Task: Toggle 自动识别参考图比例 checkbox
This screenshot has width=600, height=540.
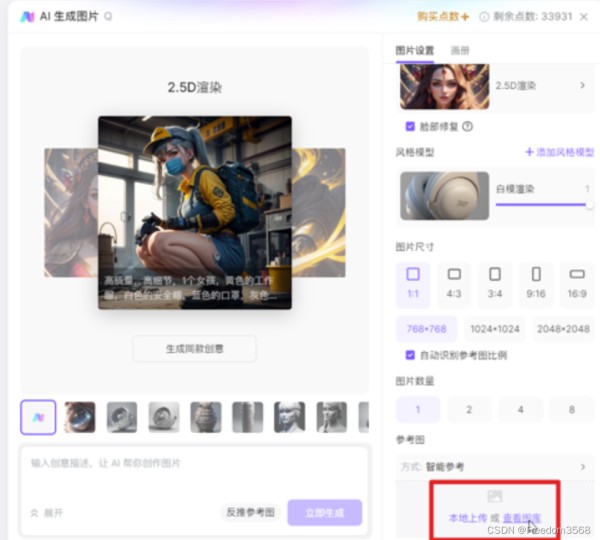Action: (x=410, y=355)
